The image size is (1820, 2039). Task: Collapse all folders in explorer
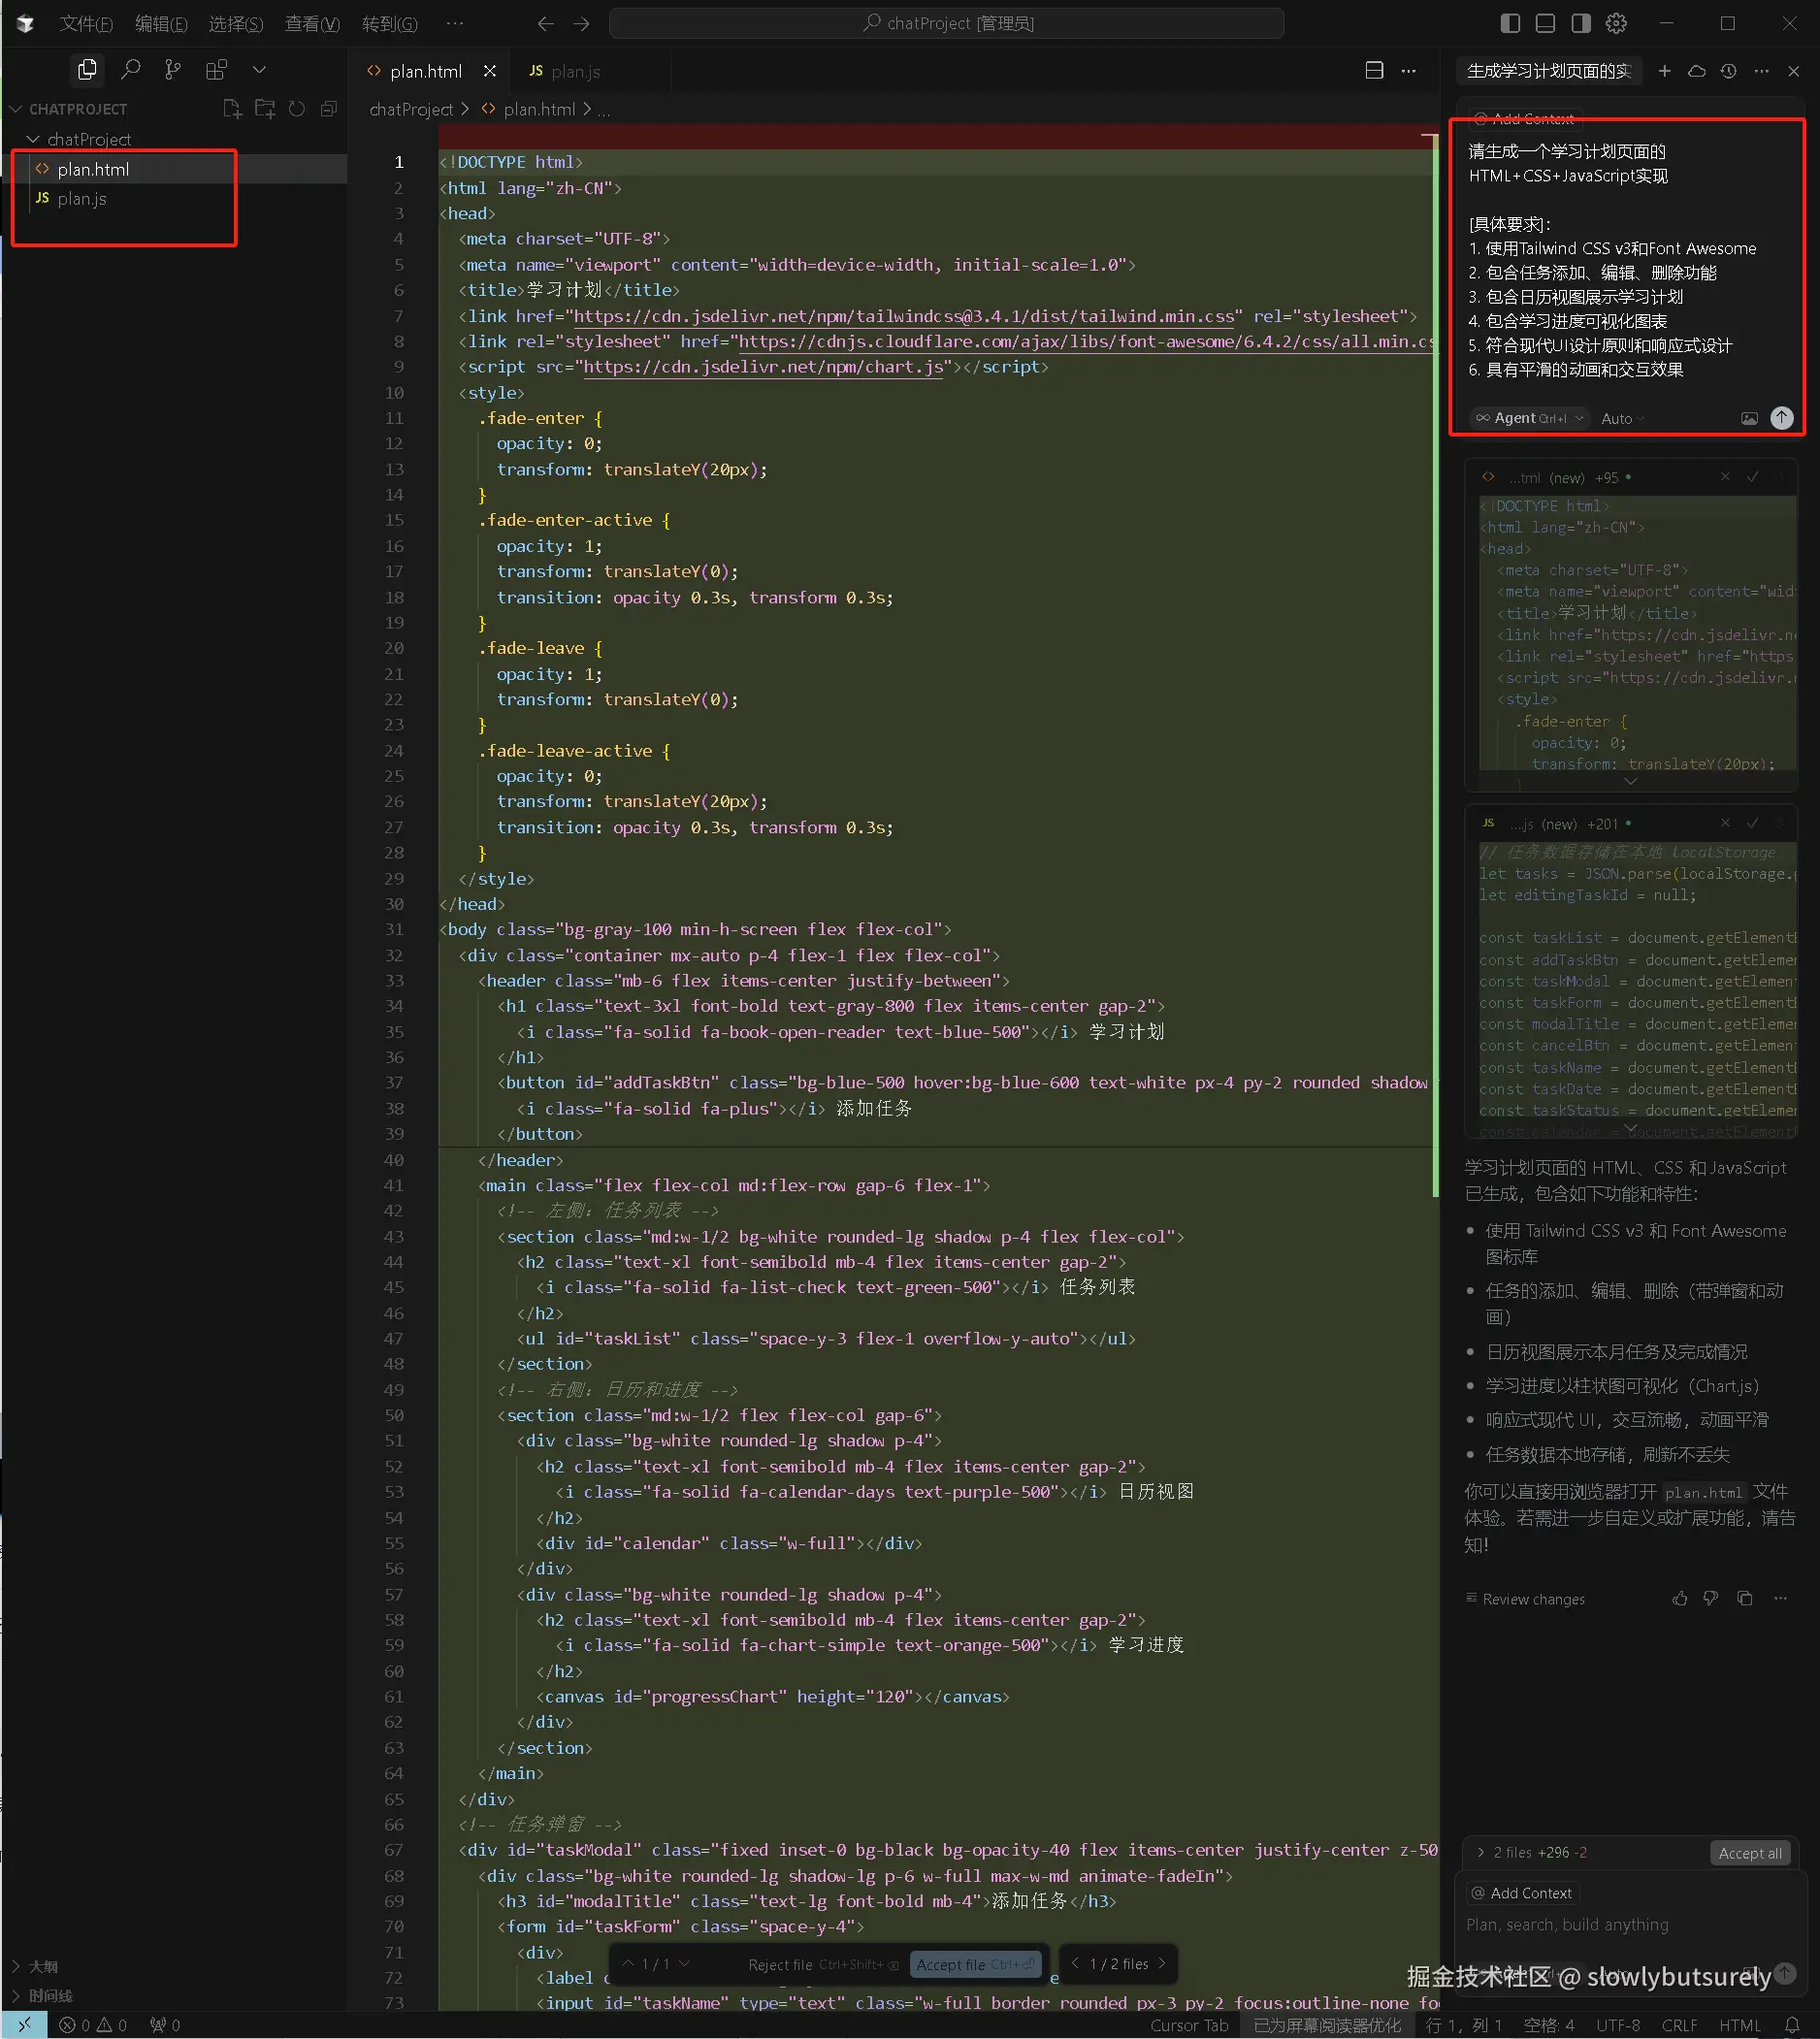click(329, 109)
